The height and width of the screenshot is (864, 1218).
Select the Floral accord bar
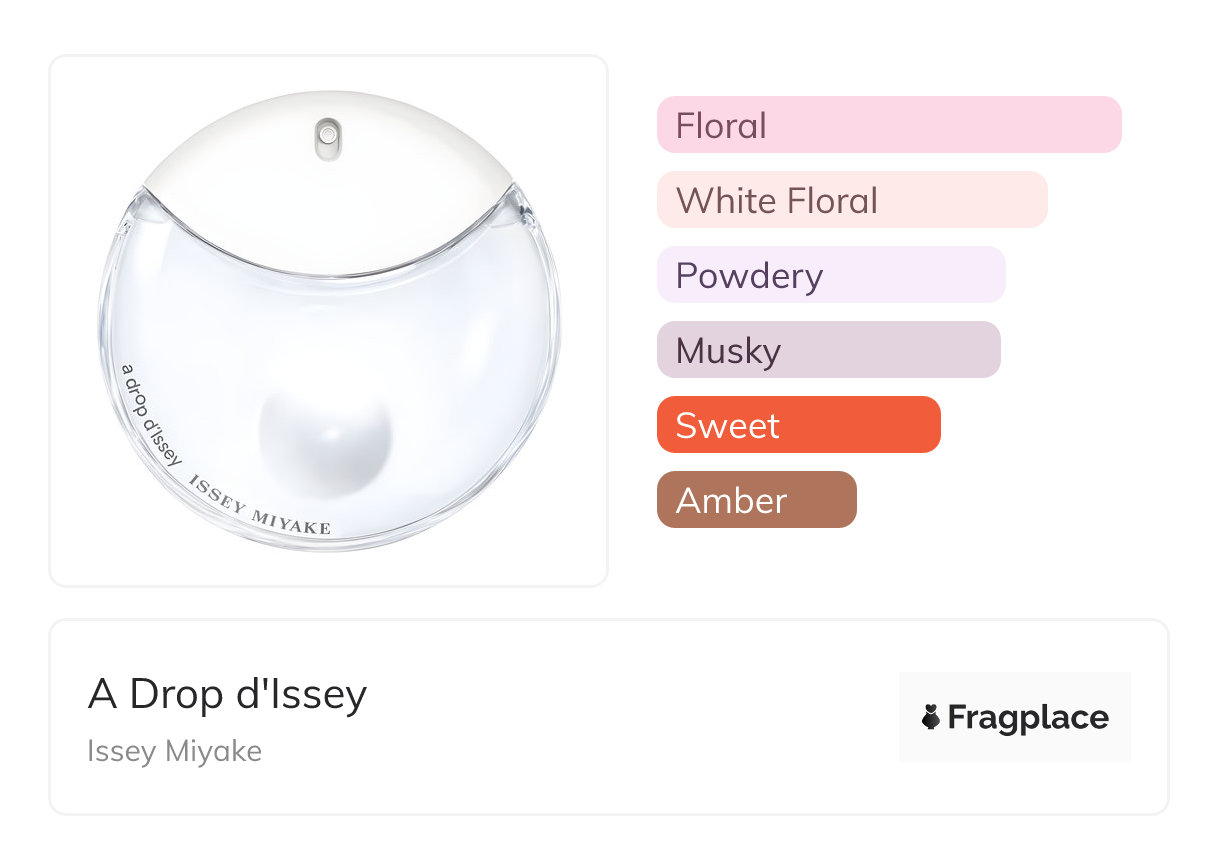click(x=888, y=125)
